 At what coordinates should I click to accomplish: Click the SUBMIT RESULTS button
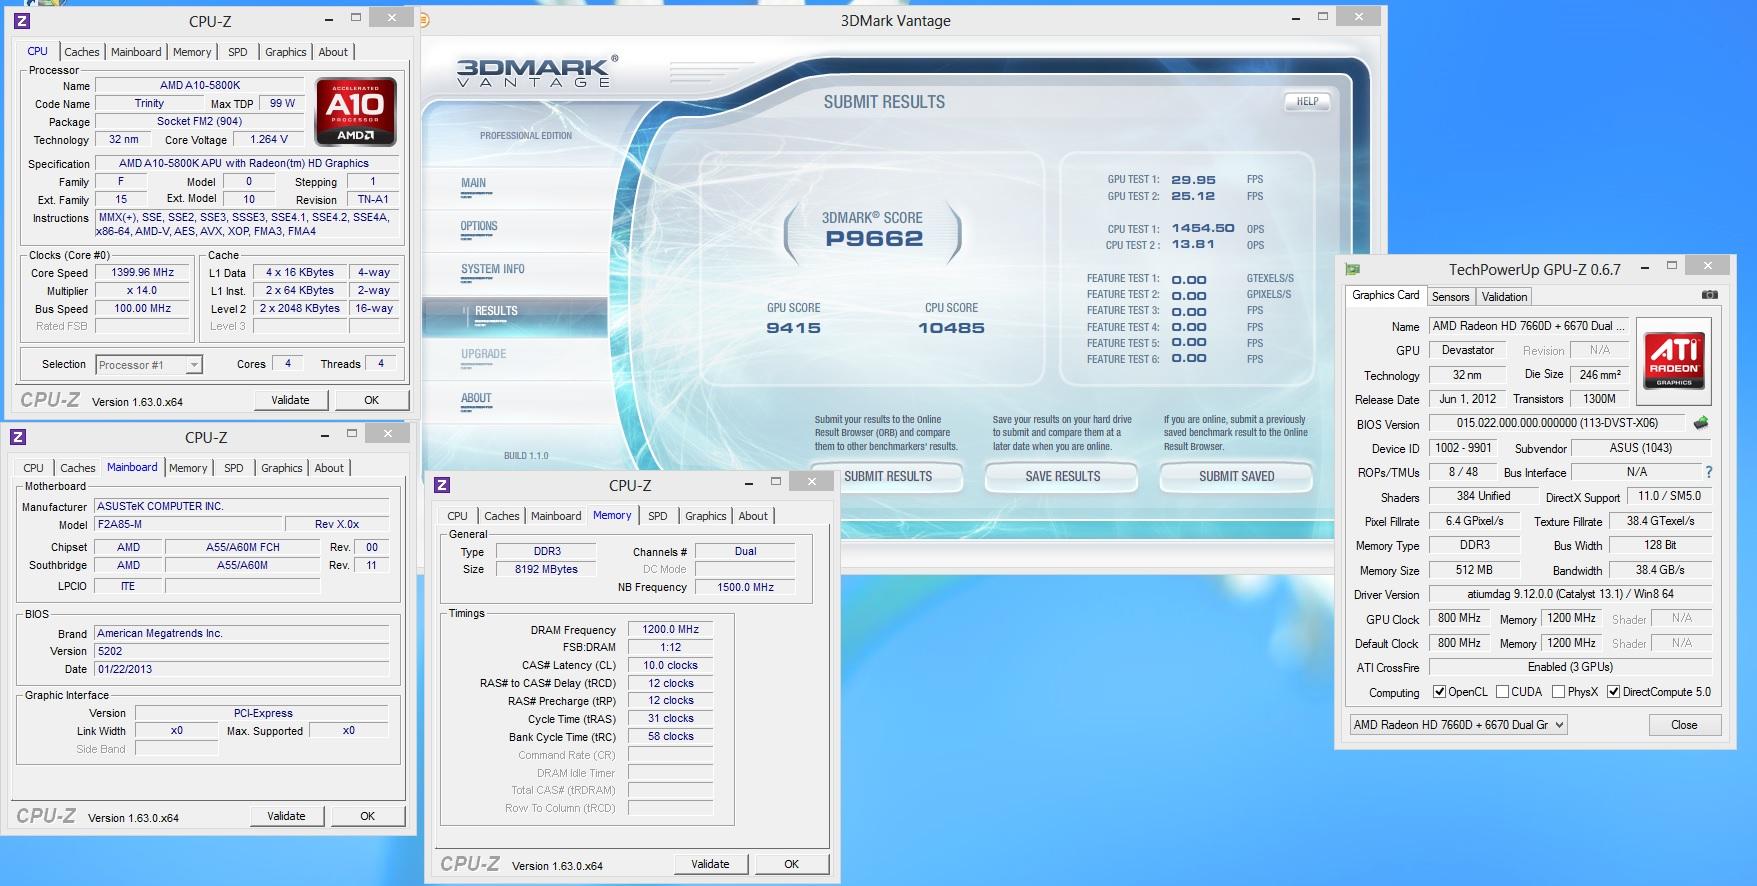click(x=887, y=477)
